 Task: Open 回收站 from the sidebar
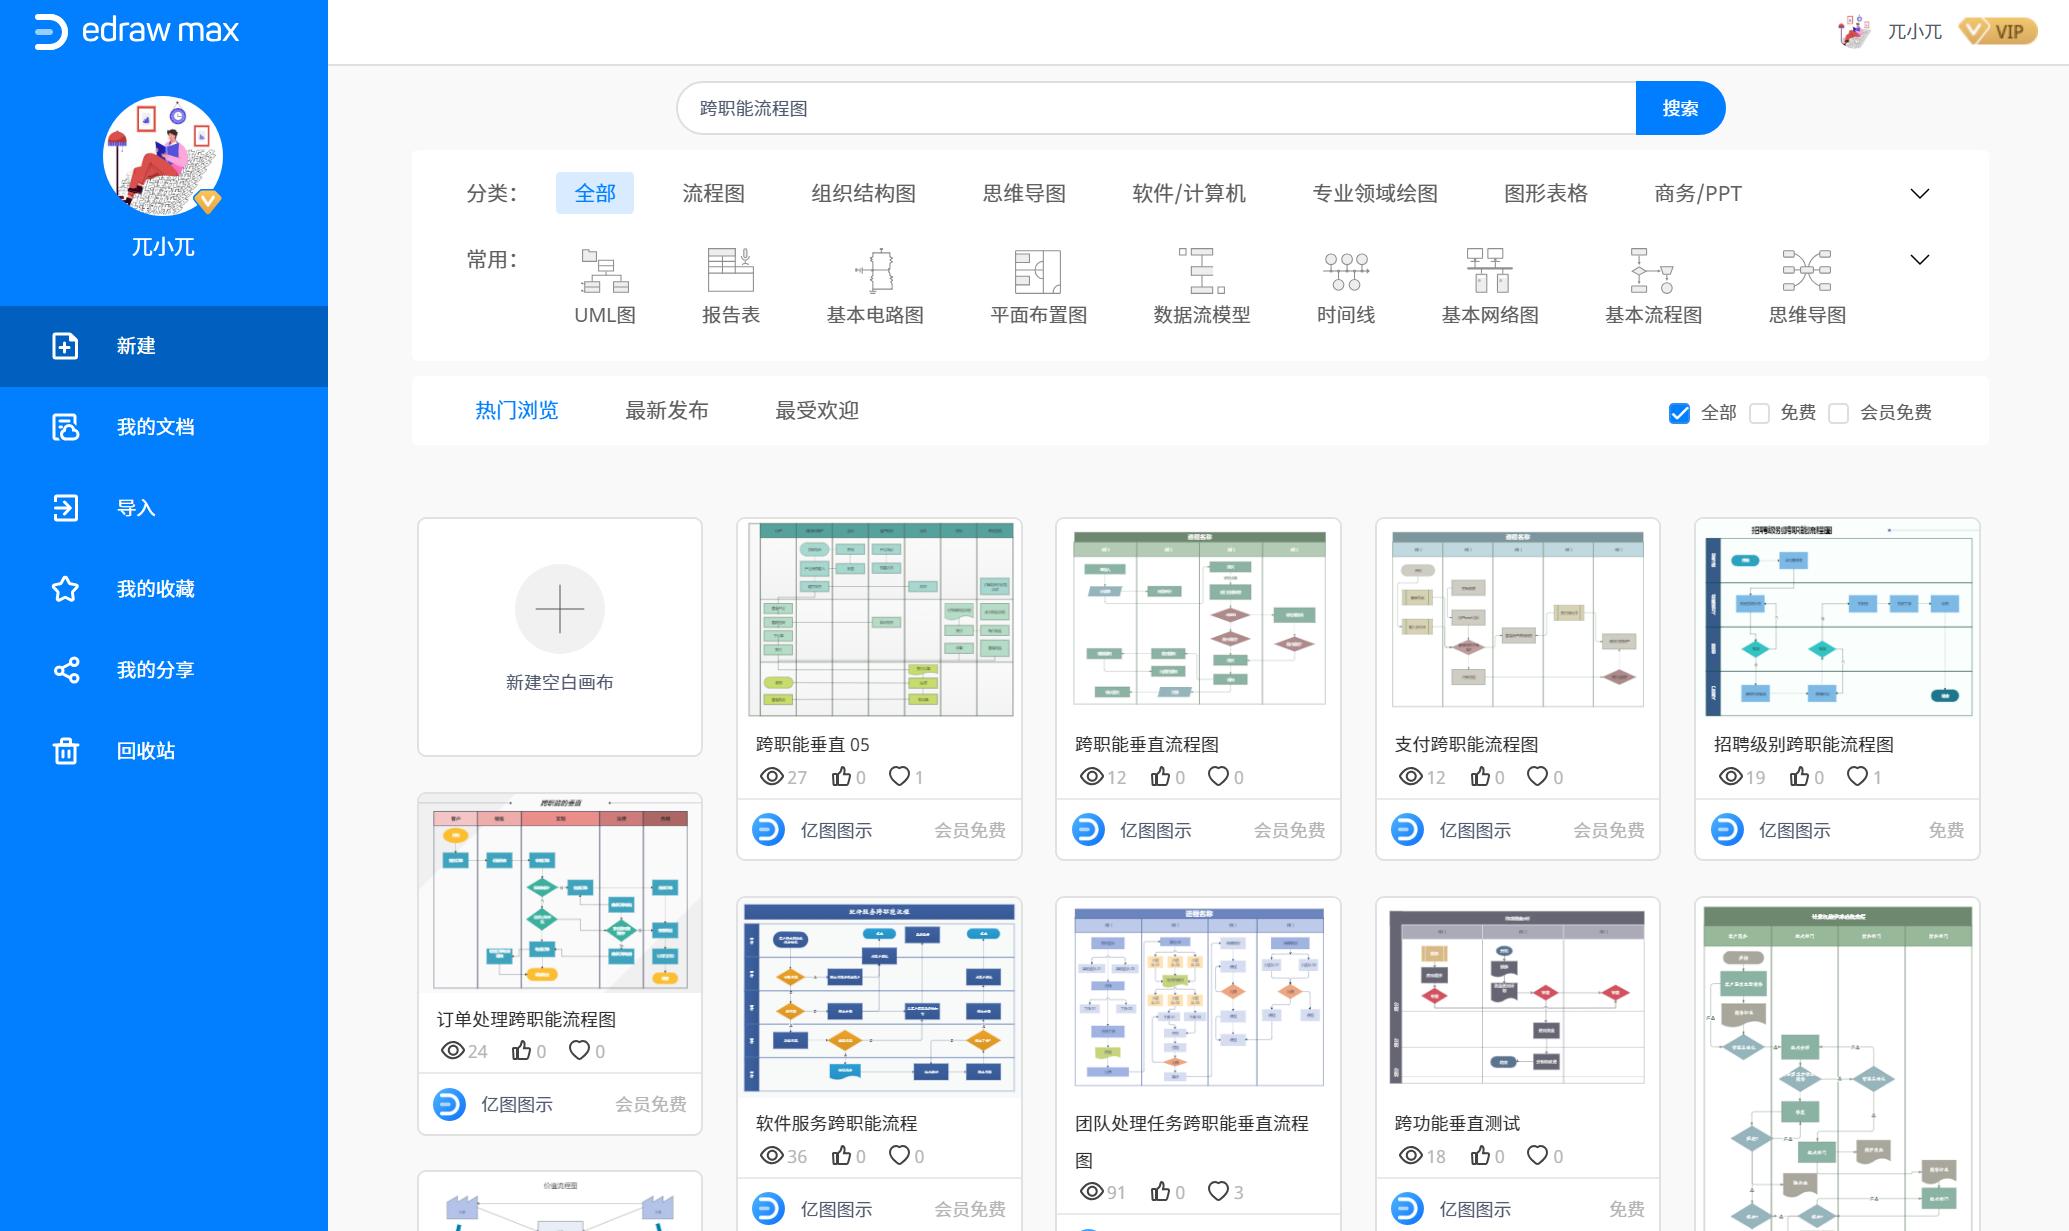click(x=146, y=750)
